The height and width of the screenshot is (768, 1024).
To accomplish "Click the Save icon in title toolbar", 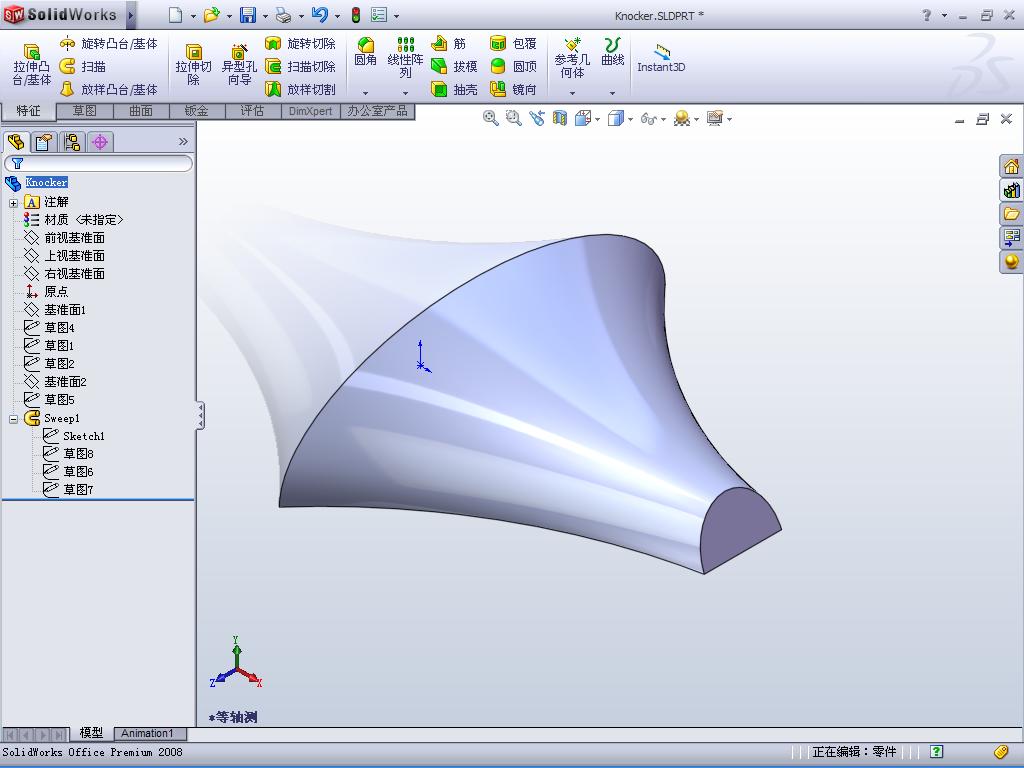I will 248,15.
